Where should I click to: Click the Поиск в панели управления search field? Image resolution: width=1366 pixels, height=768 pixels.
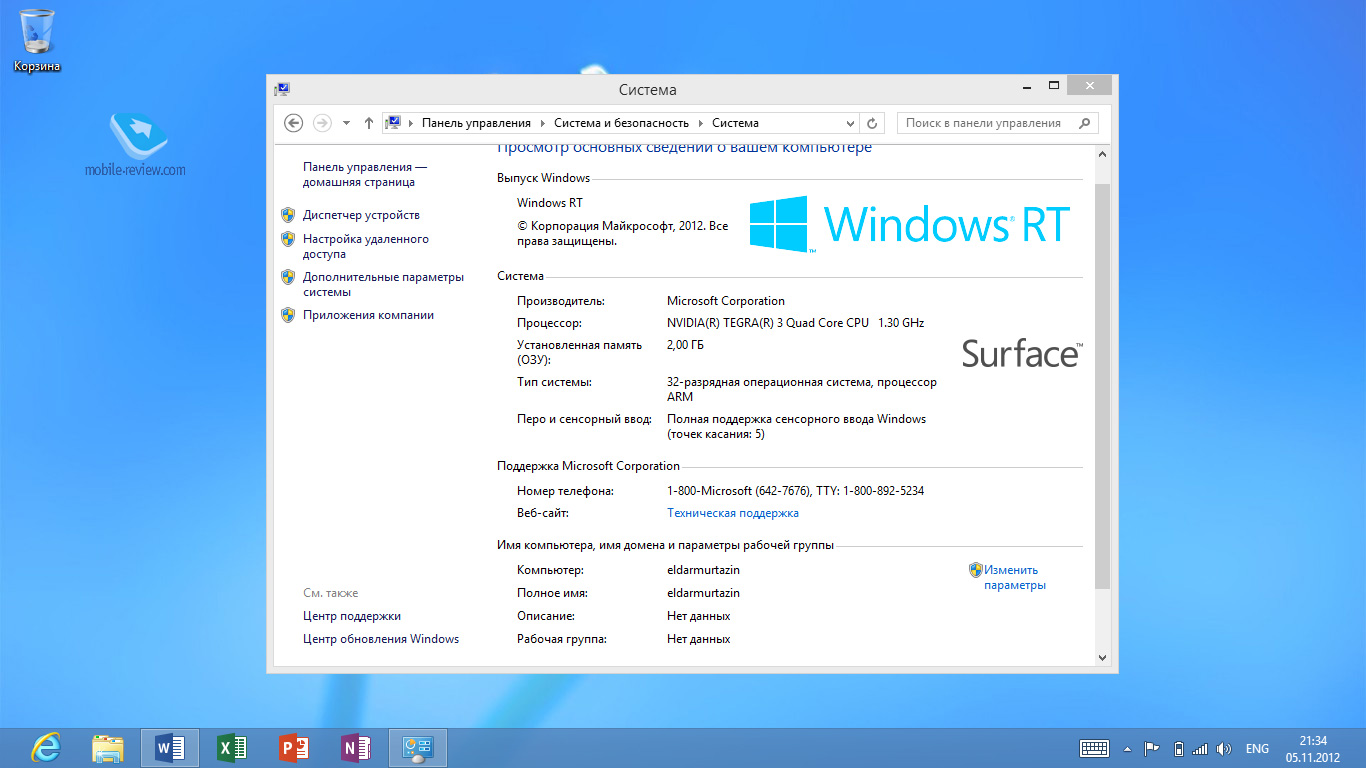(x=998, y=123)
